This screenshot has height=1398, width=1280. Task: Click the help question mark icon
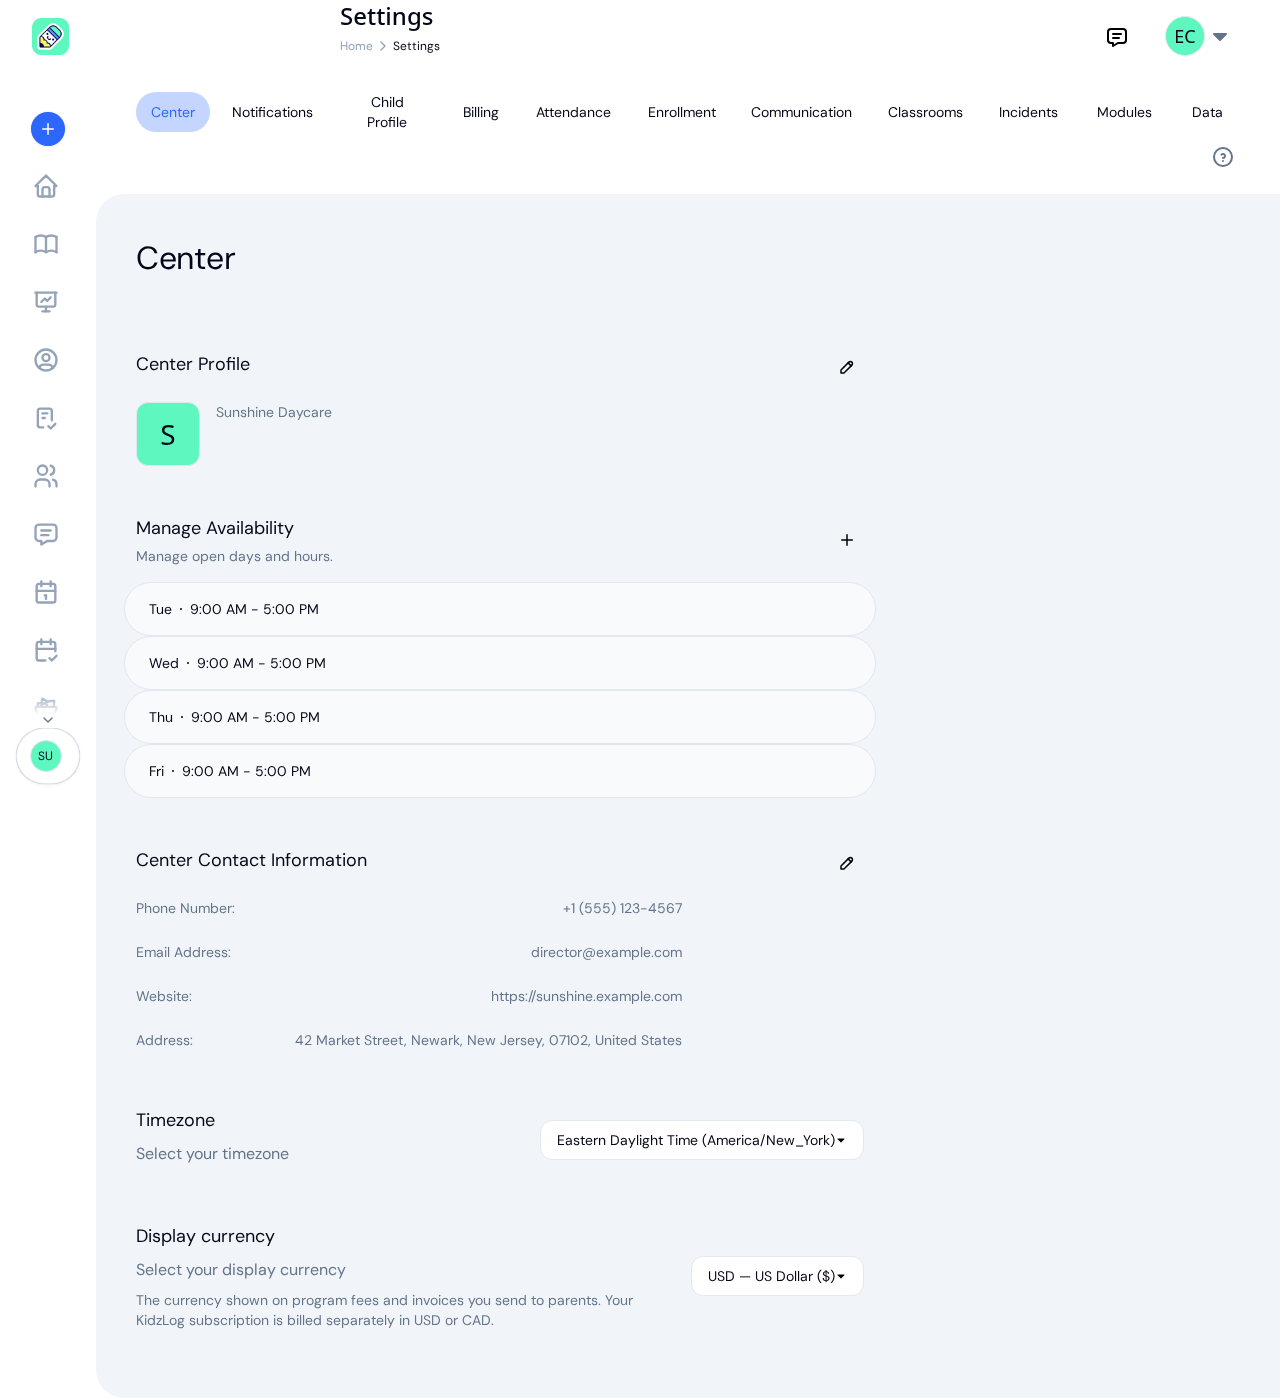click(1223, 157)
